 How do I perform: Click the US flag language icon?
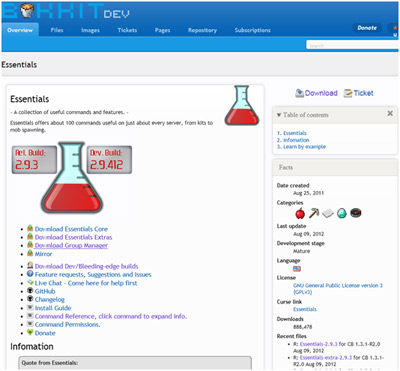pyautogui.click(x=297, y=268)
